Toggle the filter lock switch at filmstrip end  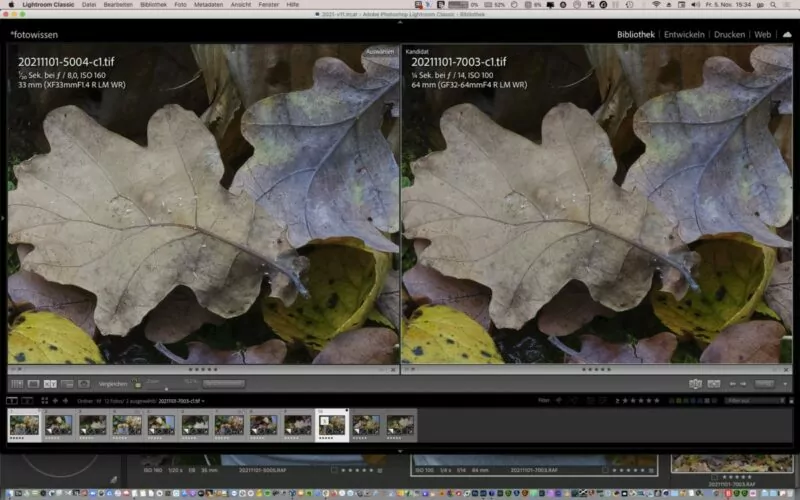coord(791,401)
